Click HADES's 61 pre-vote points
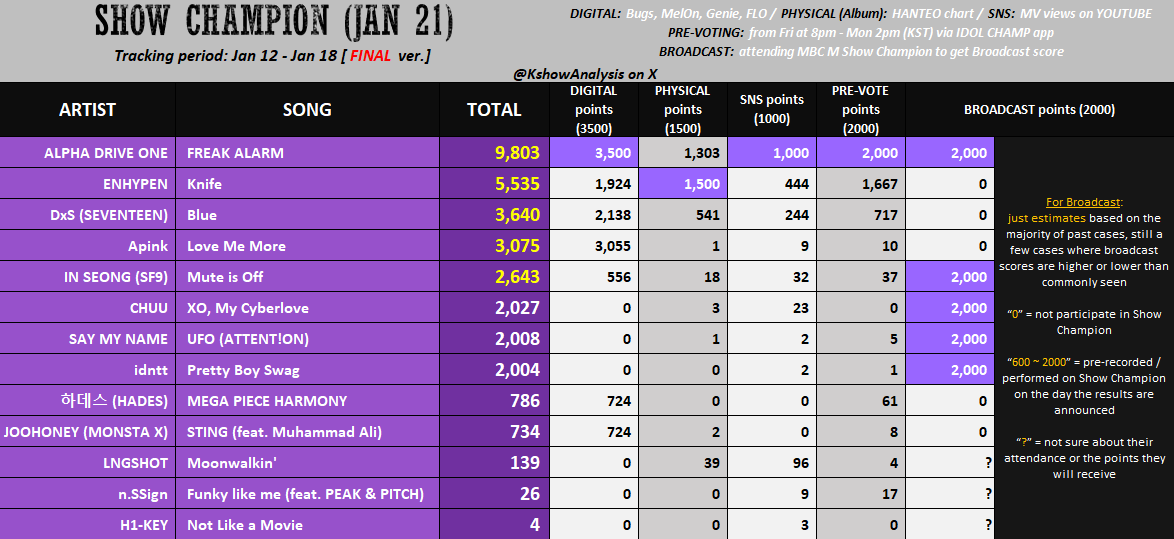This screenshot has width=1174, height=539. pos(860,401)
